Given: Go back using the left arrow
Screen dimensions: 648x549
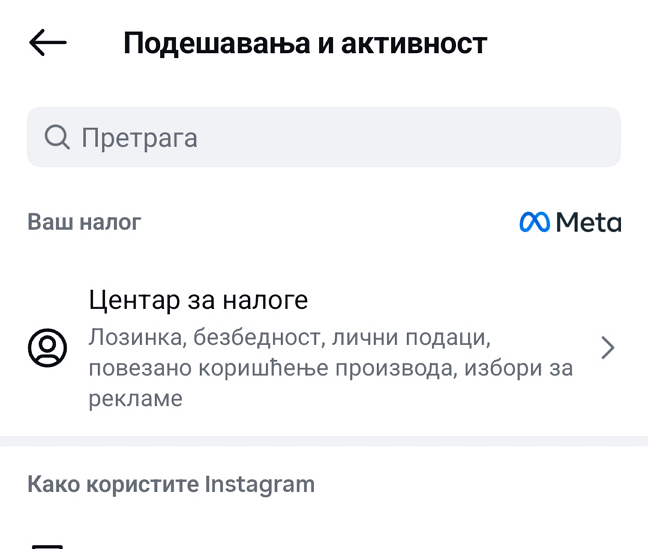Looking at the screenshot, I should 47,43.
